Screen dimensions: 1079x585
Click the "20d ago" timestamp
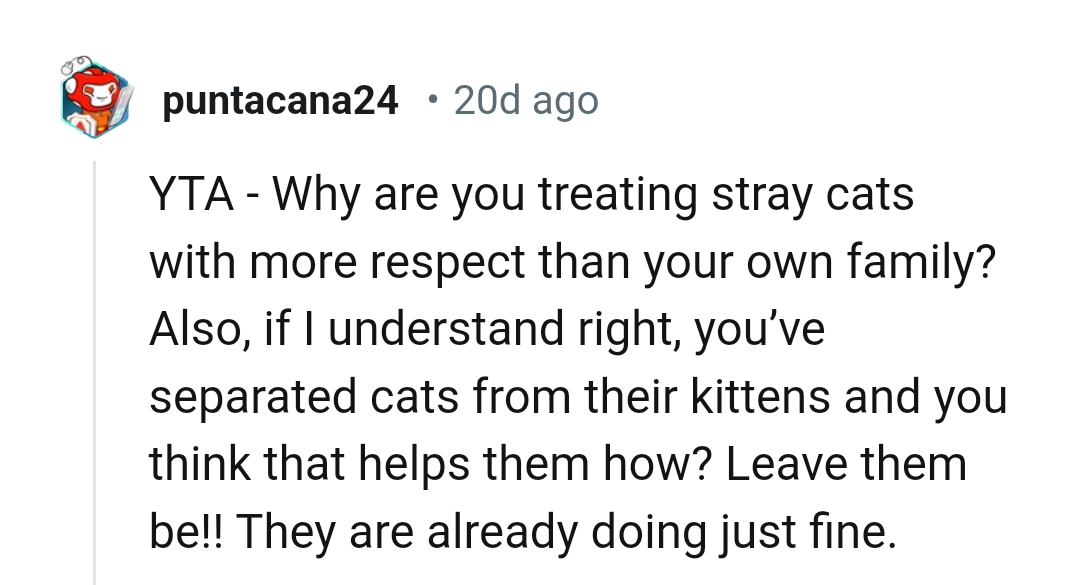[525, 101]
